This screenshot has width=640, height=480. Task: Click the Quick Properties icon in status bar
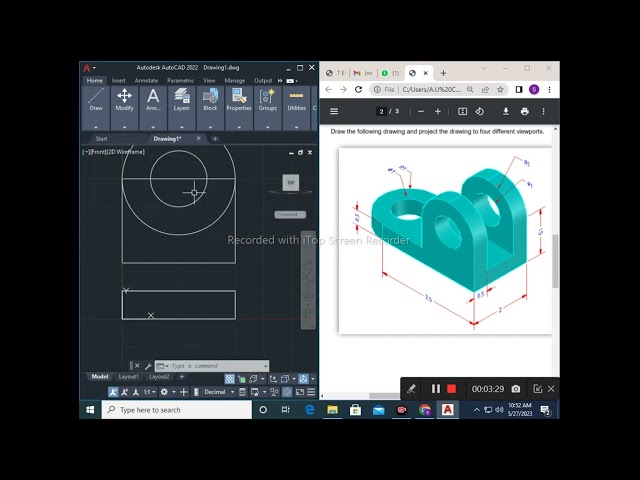pos(242,392)
